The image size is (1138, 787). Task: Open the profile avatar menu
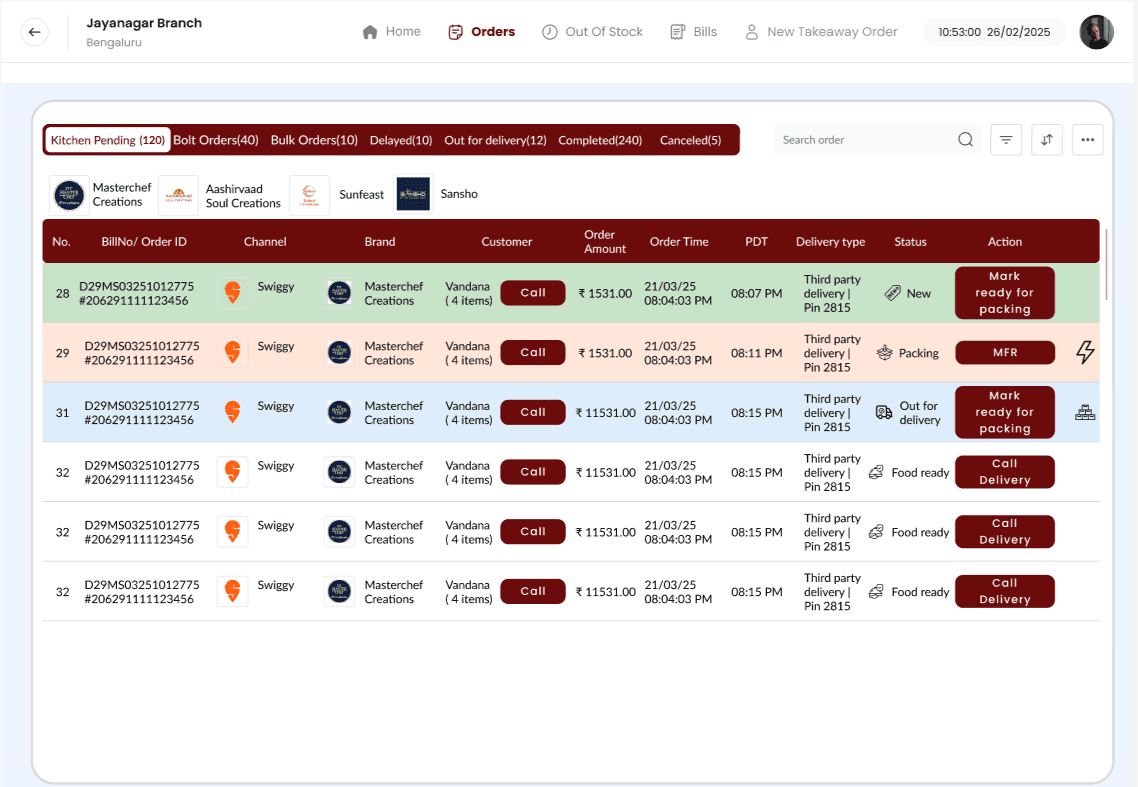1096,31
